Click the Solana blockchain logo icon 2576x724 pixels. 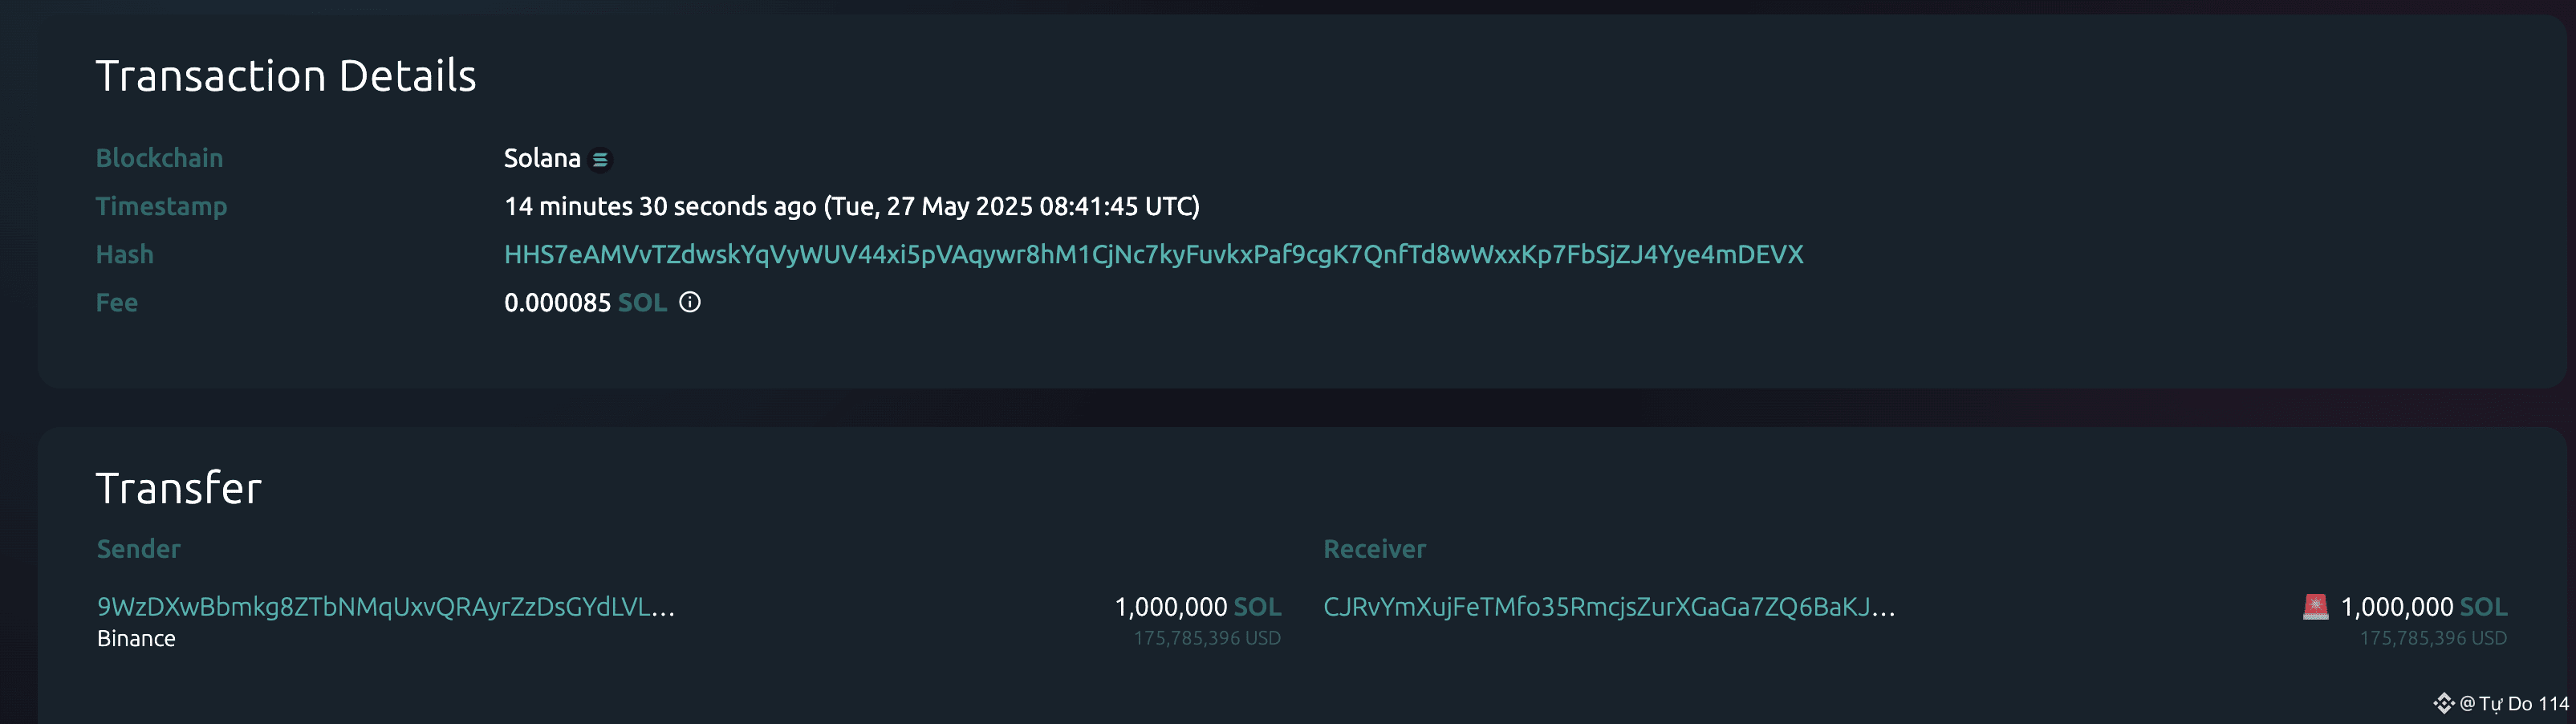click(x=600, y=158)
